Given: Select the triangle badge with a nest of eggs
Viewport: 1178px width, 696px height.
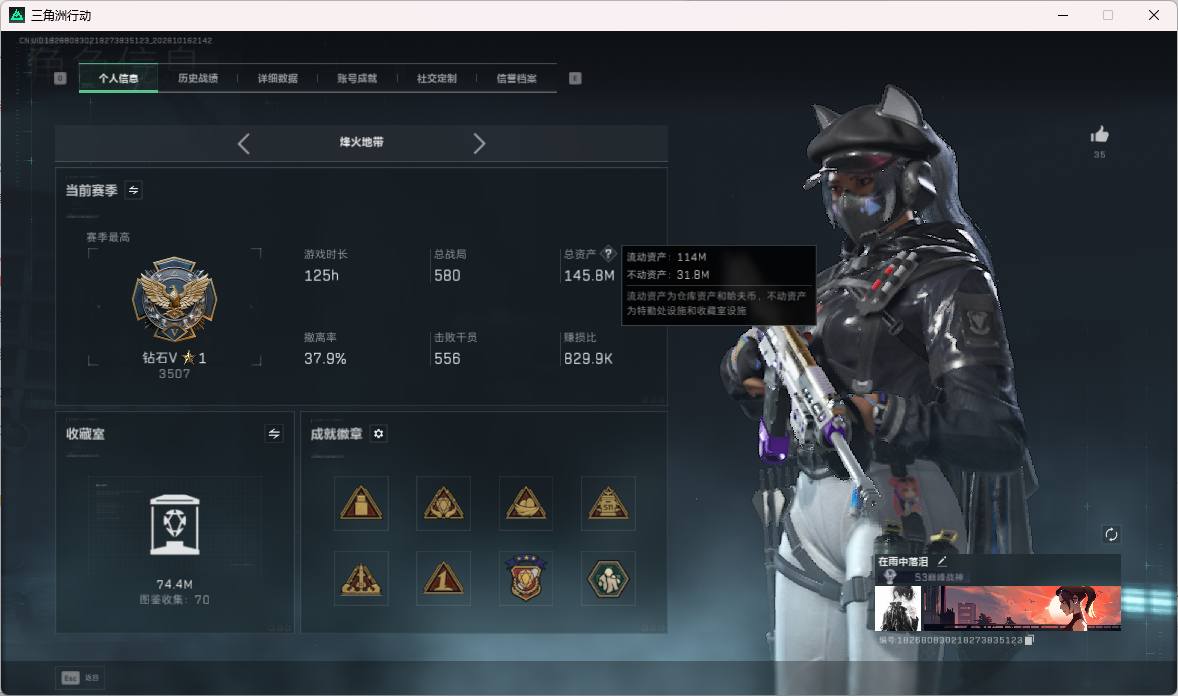Looking at the screenshot, I should pos(526,504).
